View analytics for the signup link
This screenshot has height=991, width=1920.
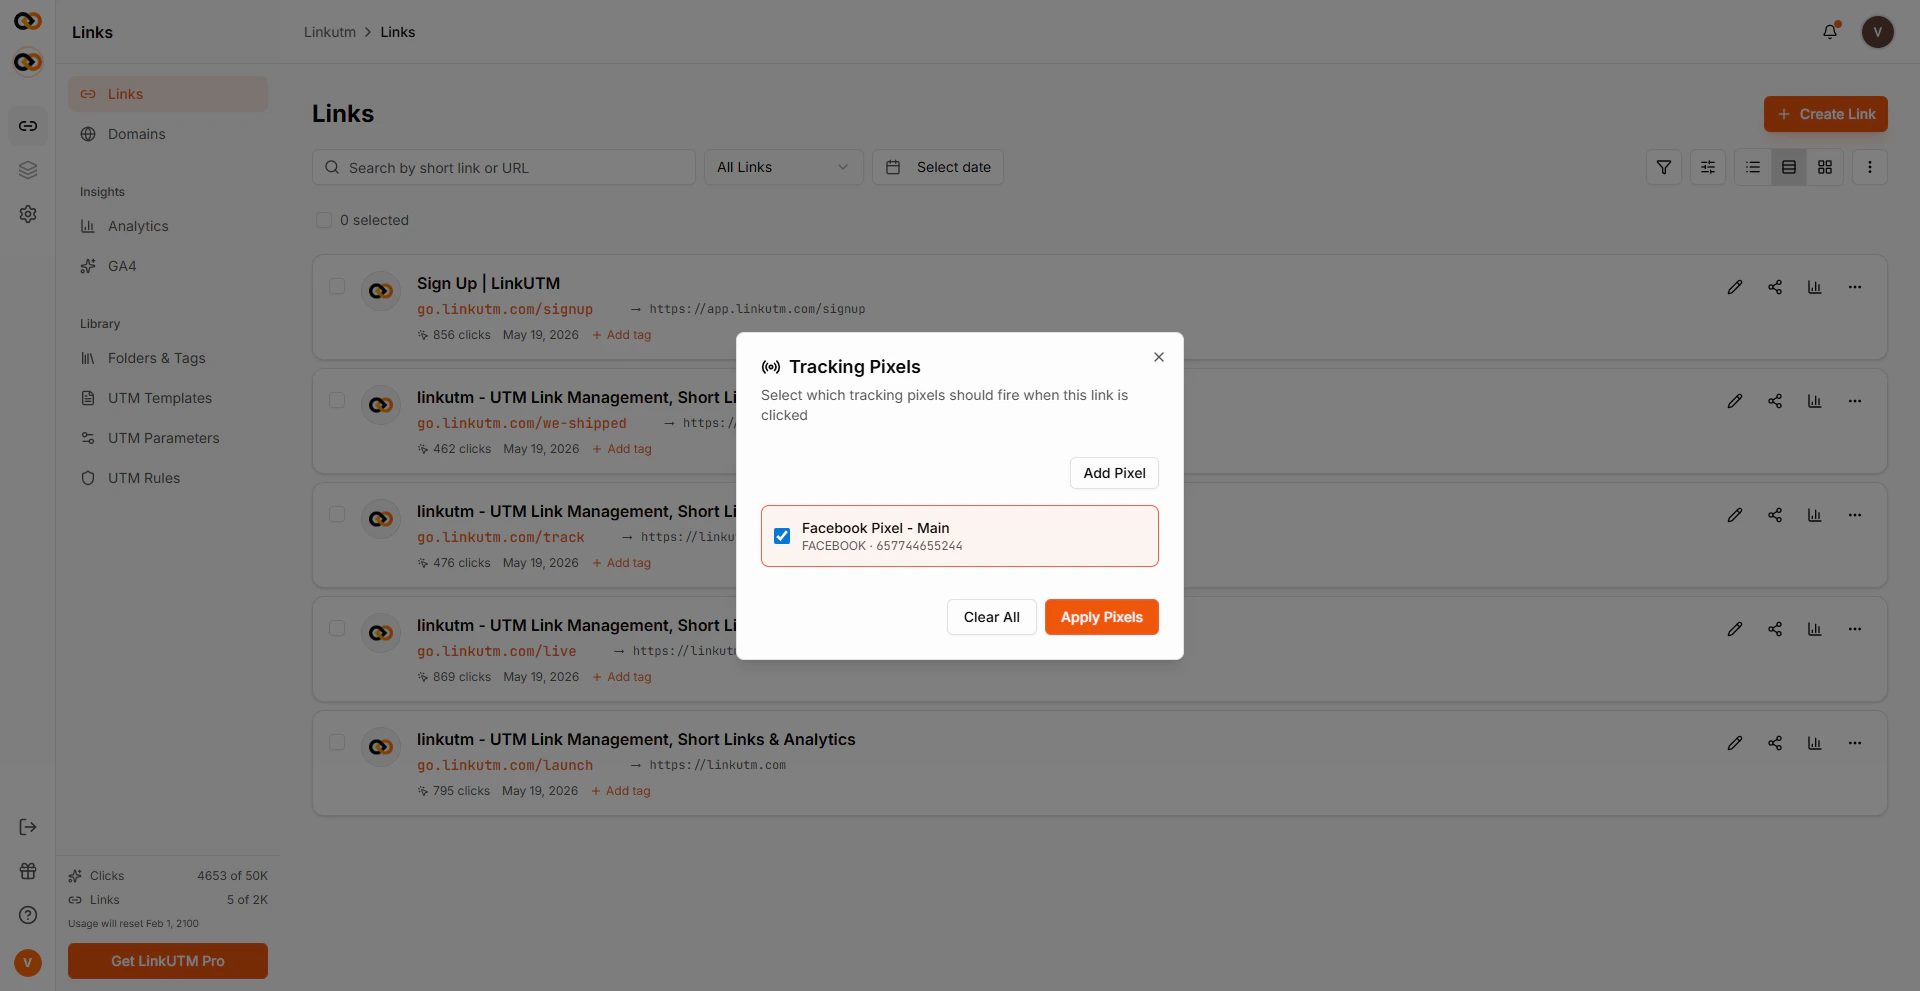1815,287
